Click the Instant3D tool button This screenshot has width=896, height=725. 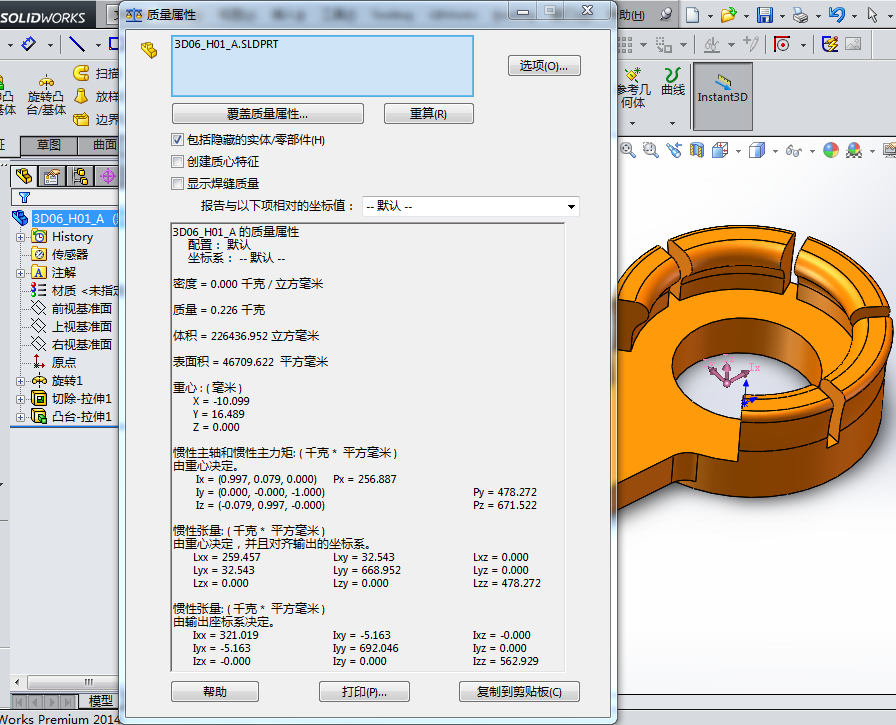click(x=723, y=89)
